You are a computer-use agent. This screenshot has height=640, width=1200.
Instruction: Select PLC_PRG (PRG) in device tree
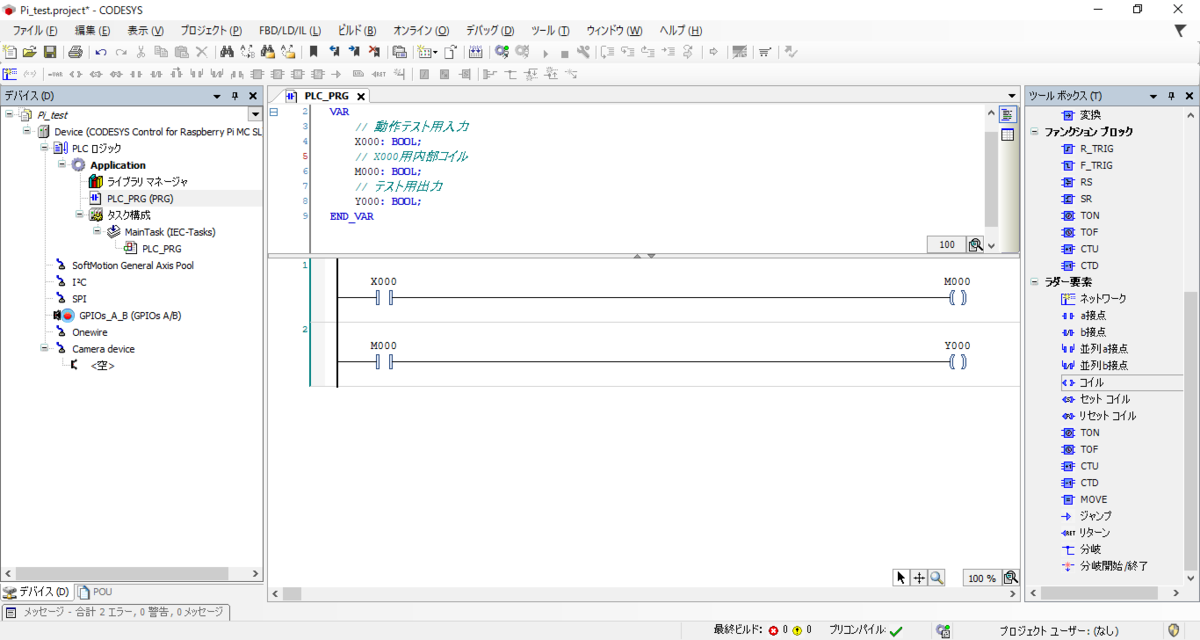(x=131, y=198)
